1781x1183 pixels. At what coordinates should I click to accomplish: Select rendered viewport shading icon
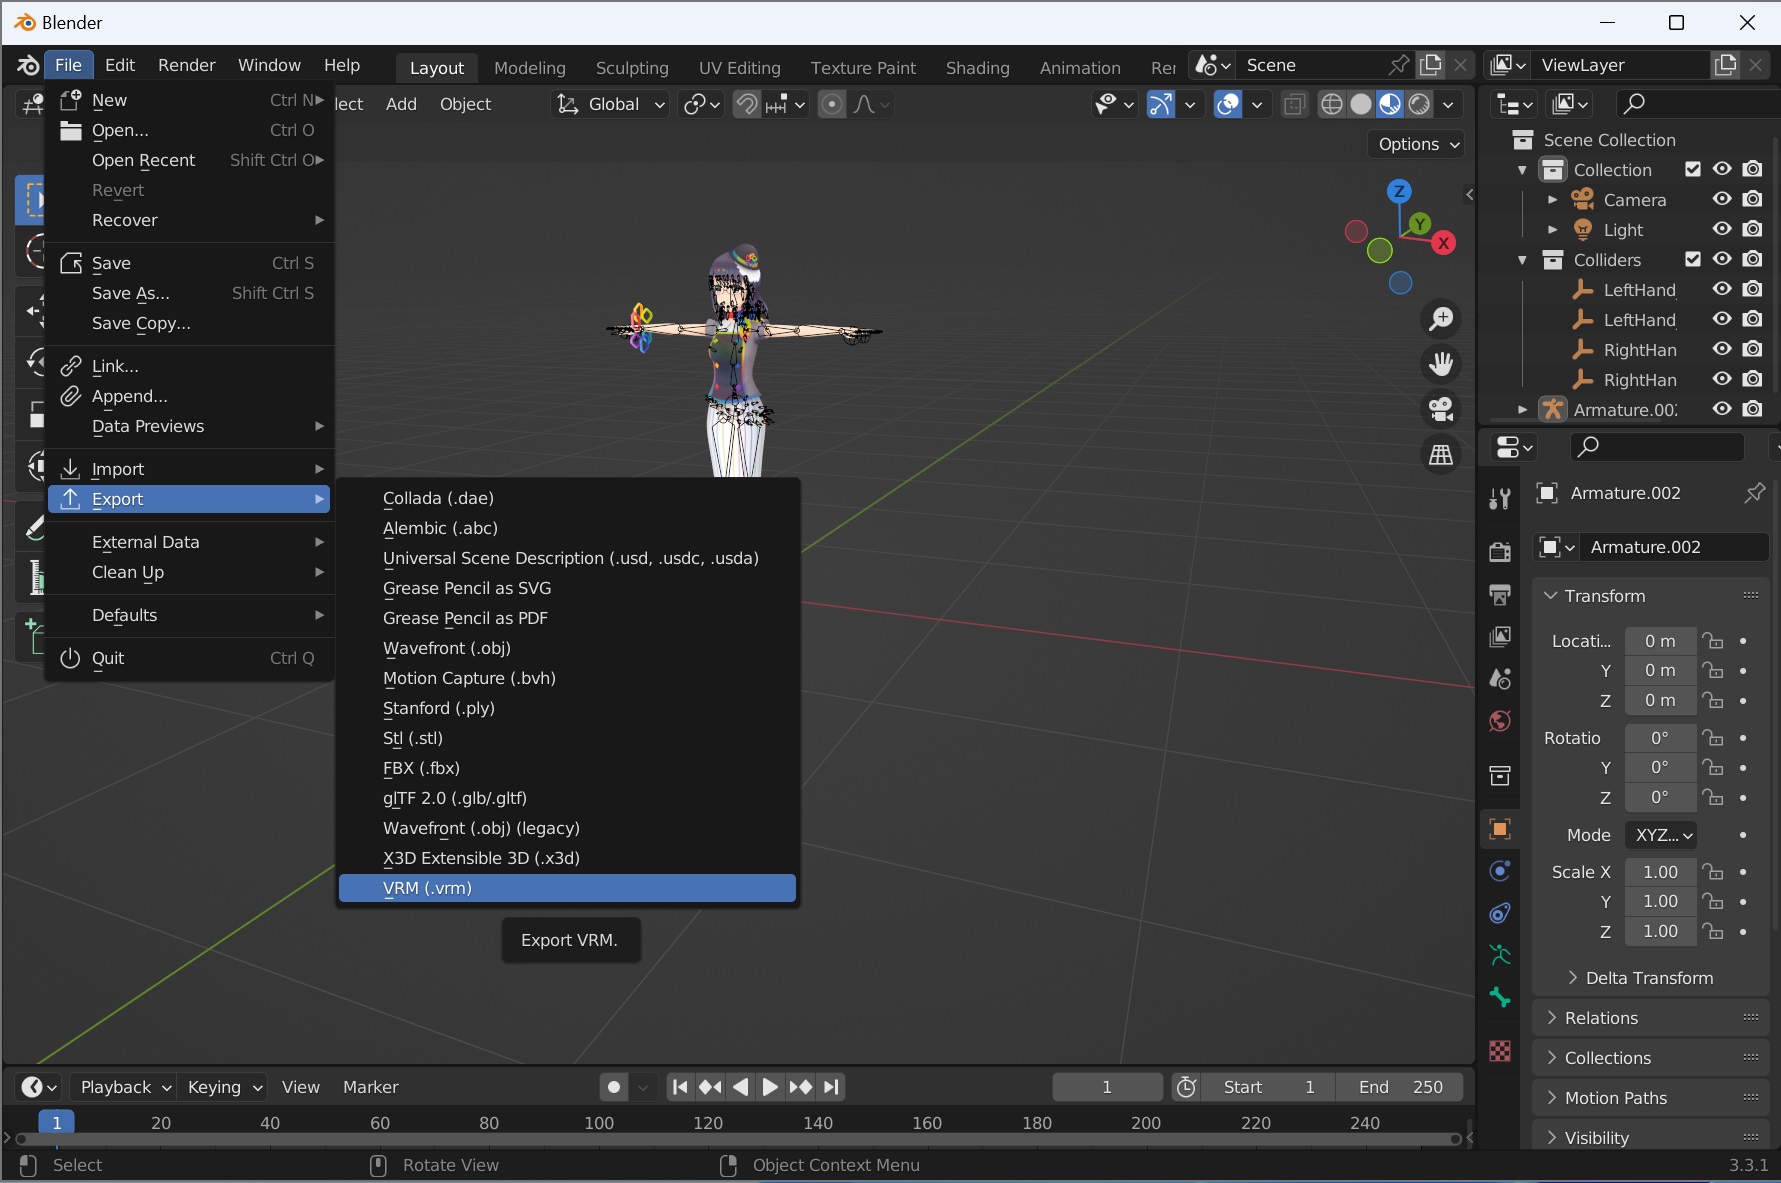[x=1419, y=104]
